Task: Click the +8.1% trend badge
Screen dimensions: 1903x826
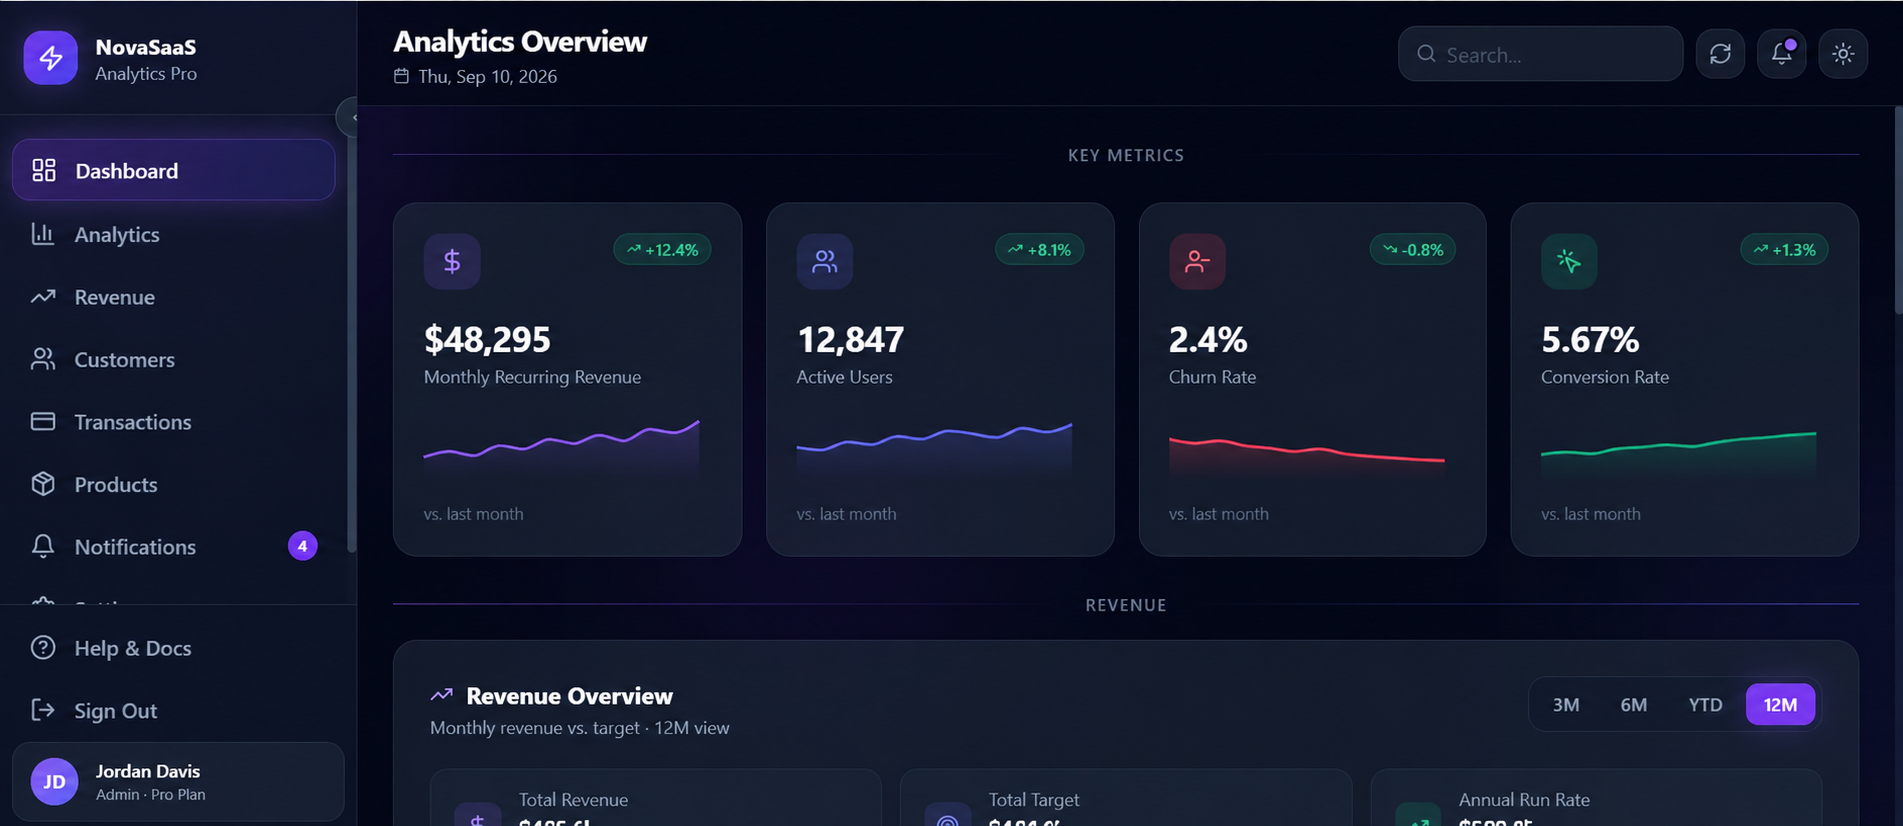Action: point(1039,250)
